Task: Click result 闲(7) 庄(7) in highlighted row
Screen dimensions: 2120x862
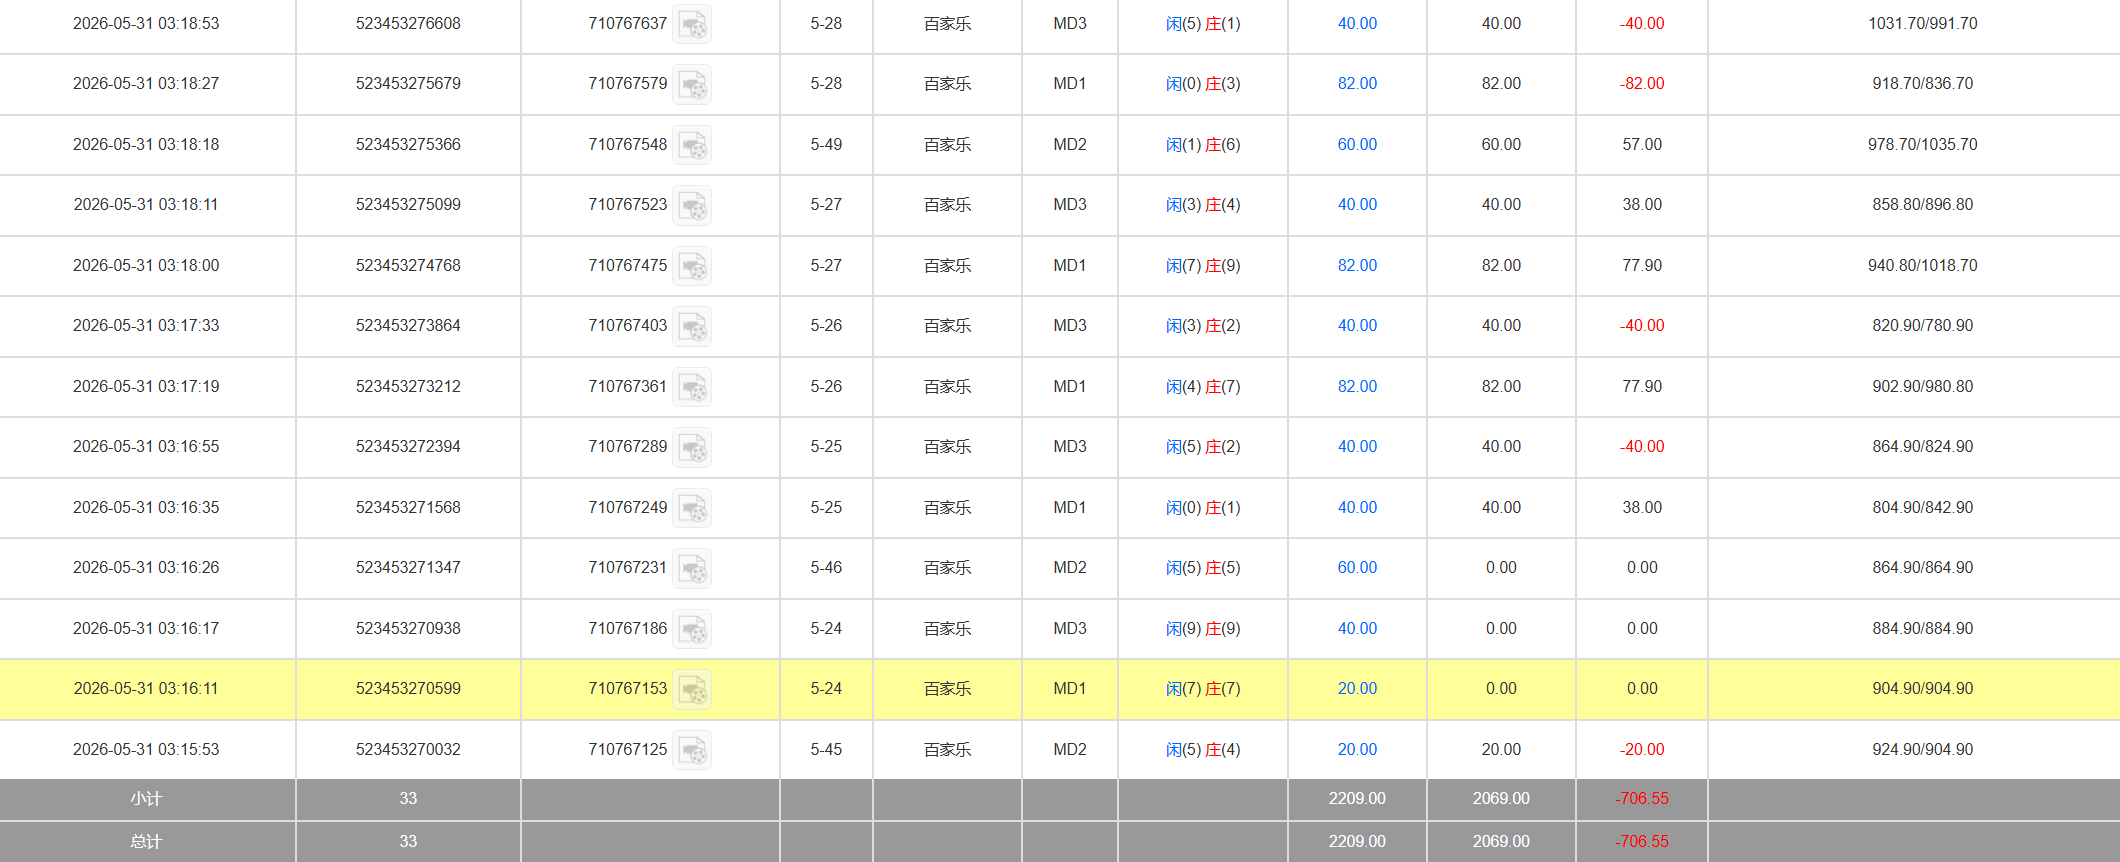Action: tap(1203, 688)
